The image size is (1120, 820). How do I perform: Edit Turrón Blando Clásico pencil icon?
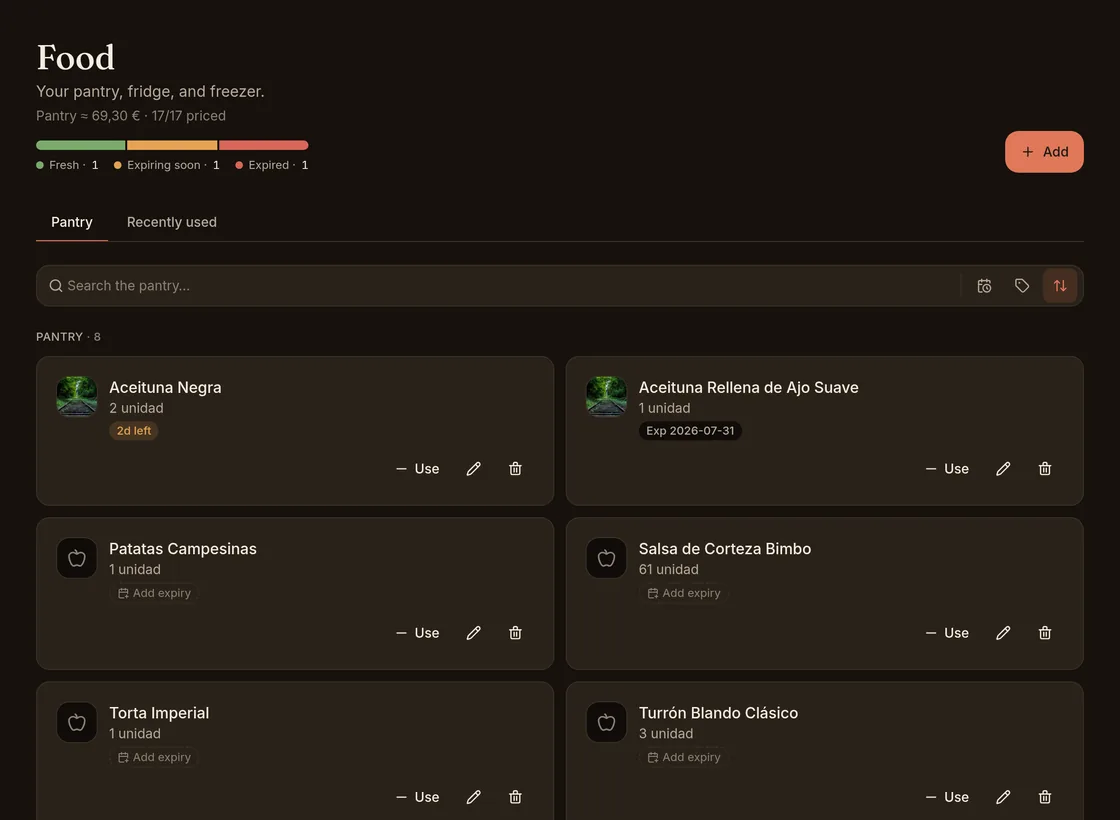1003,797
